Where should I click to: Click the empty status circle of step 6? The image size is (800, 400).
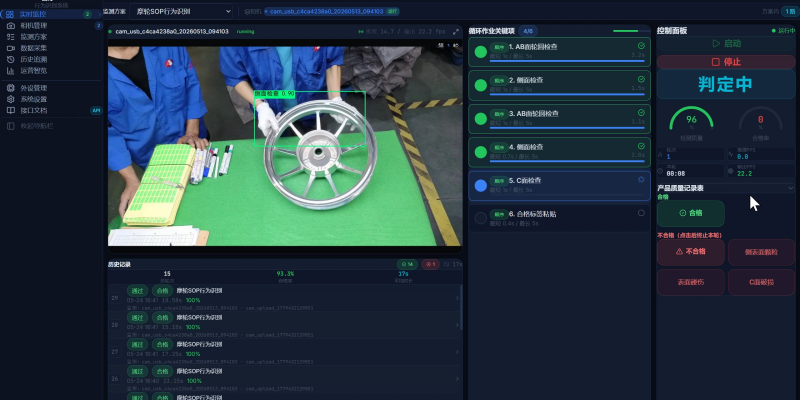point(641,213)
